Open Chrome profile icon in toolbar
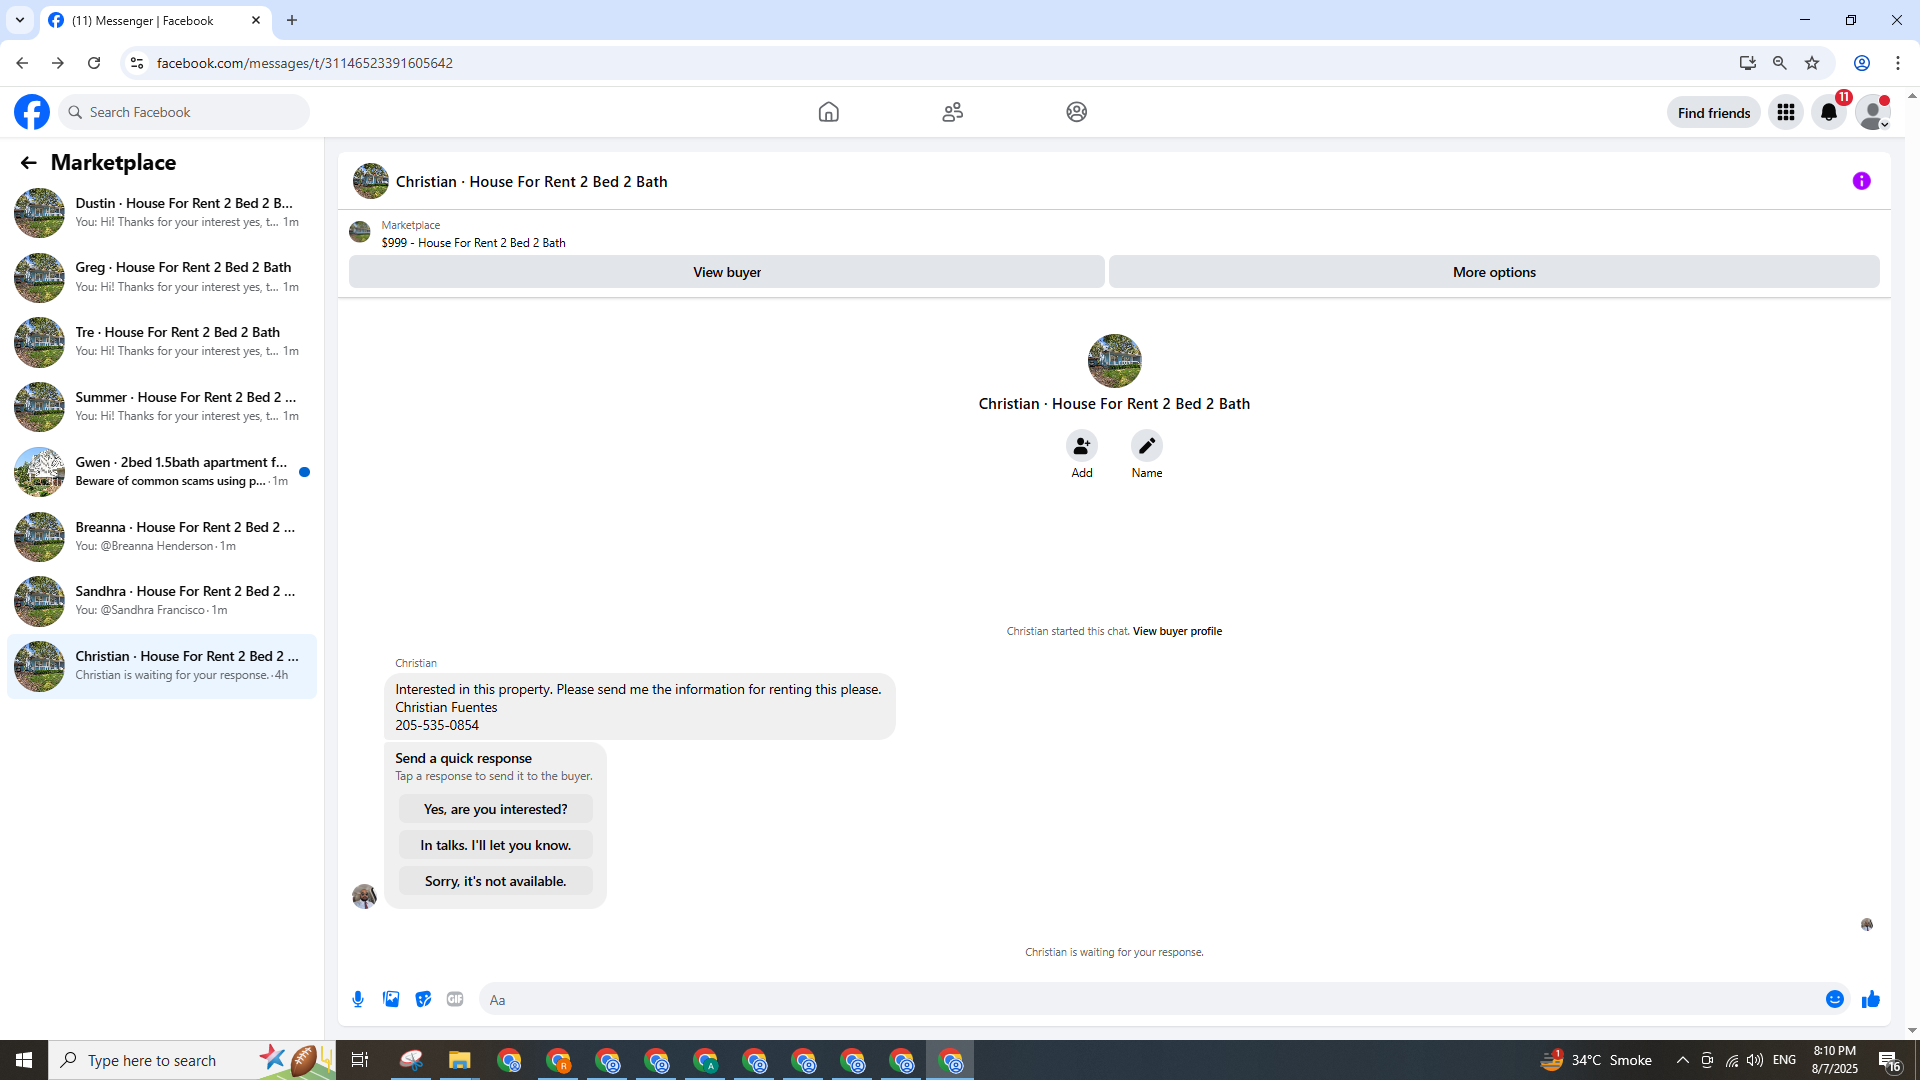1920x1080 pixels. click(1862, 63)
